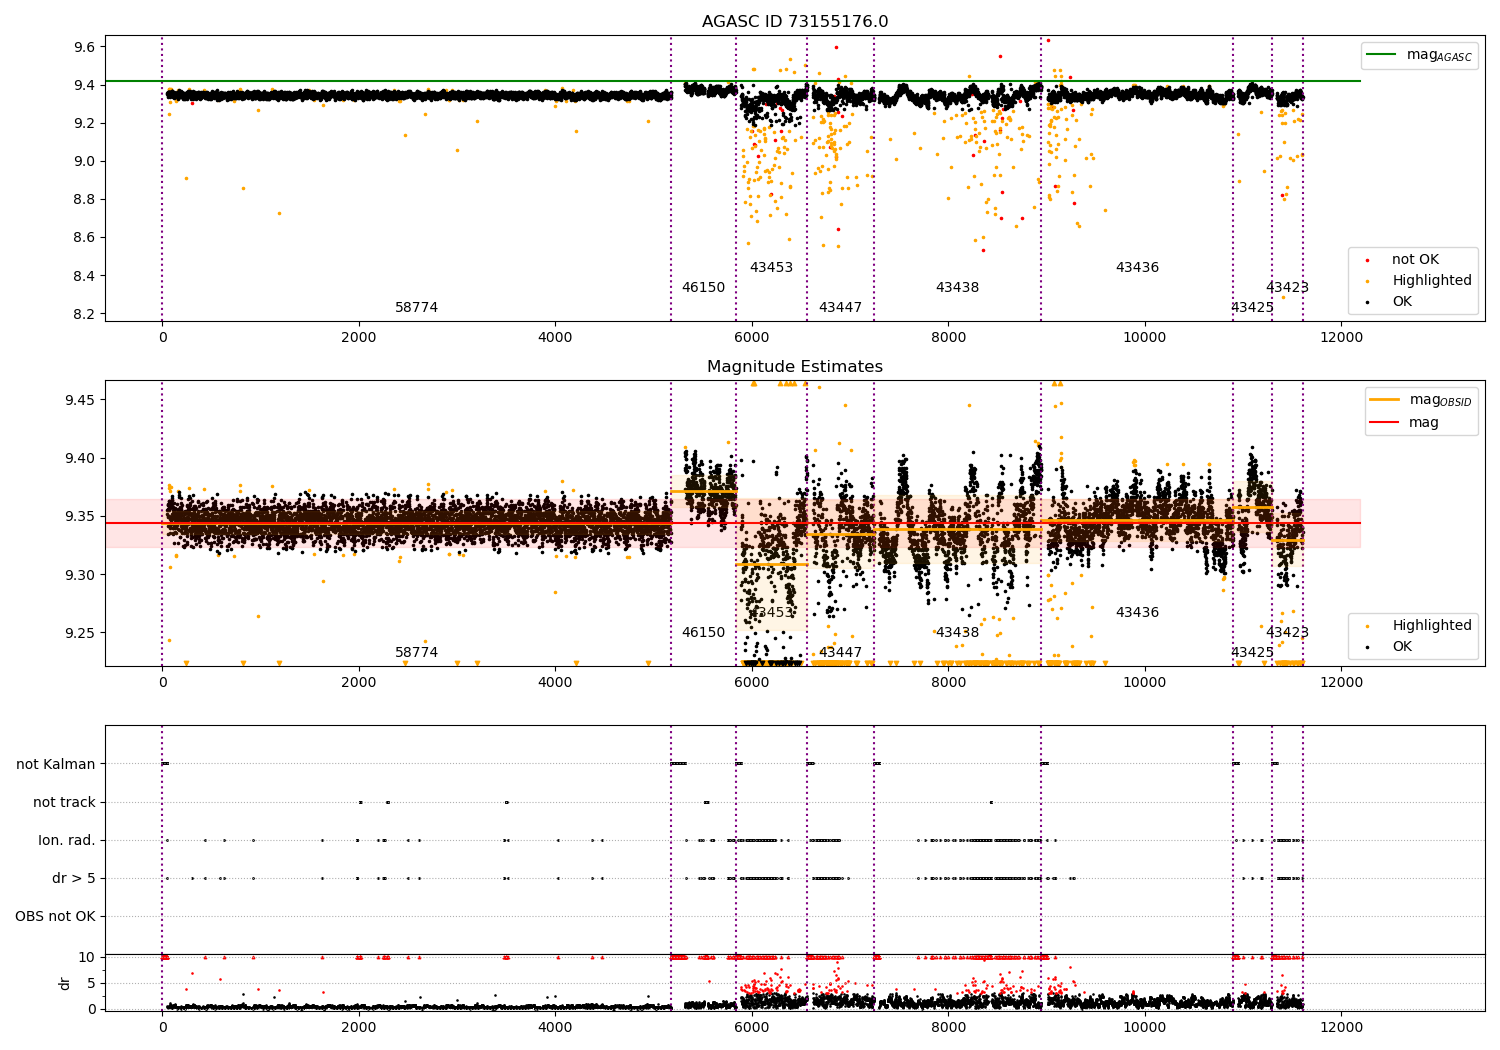This screenshot has width=1500, height=1050.
Task: Click y-axis tick 9.0 in top plot
Action: pos(84,161)
